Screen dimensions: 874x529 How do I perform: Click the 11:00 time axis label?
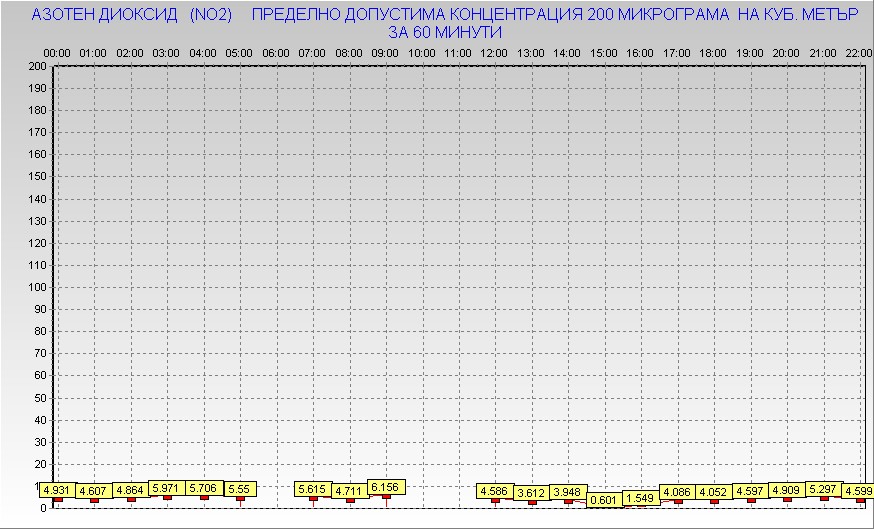click(x=458, y=52)
